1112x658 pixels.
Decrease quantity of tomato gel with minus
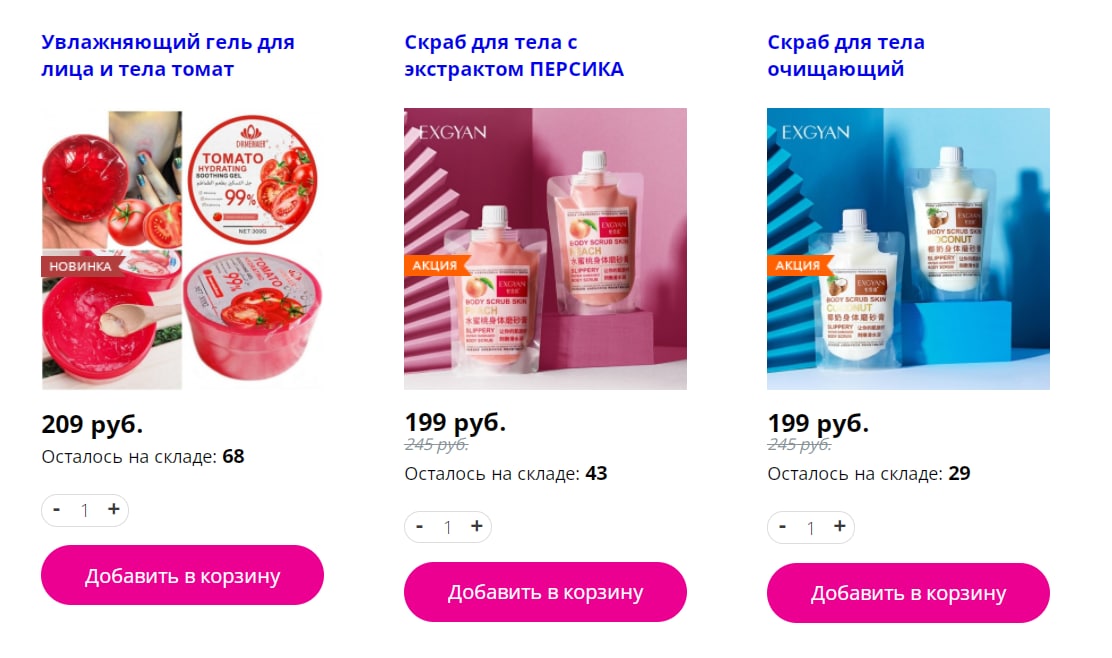click(x=57, y=509)
